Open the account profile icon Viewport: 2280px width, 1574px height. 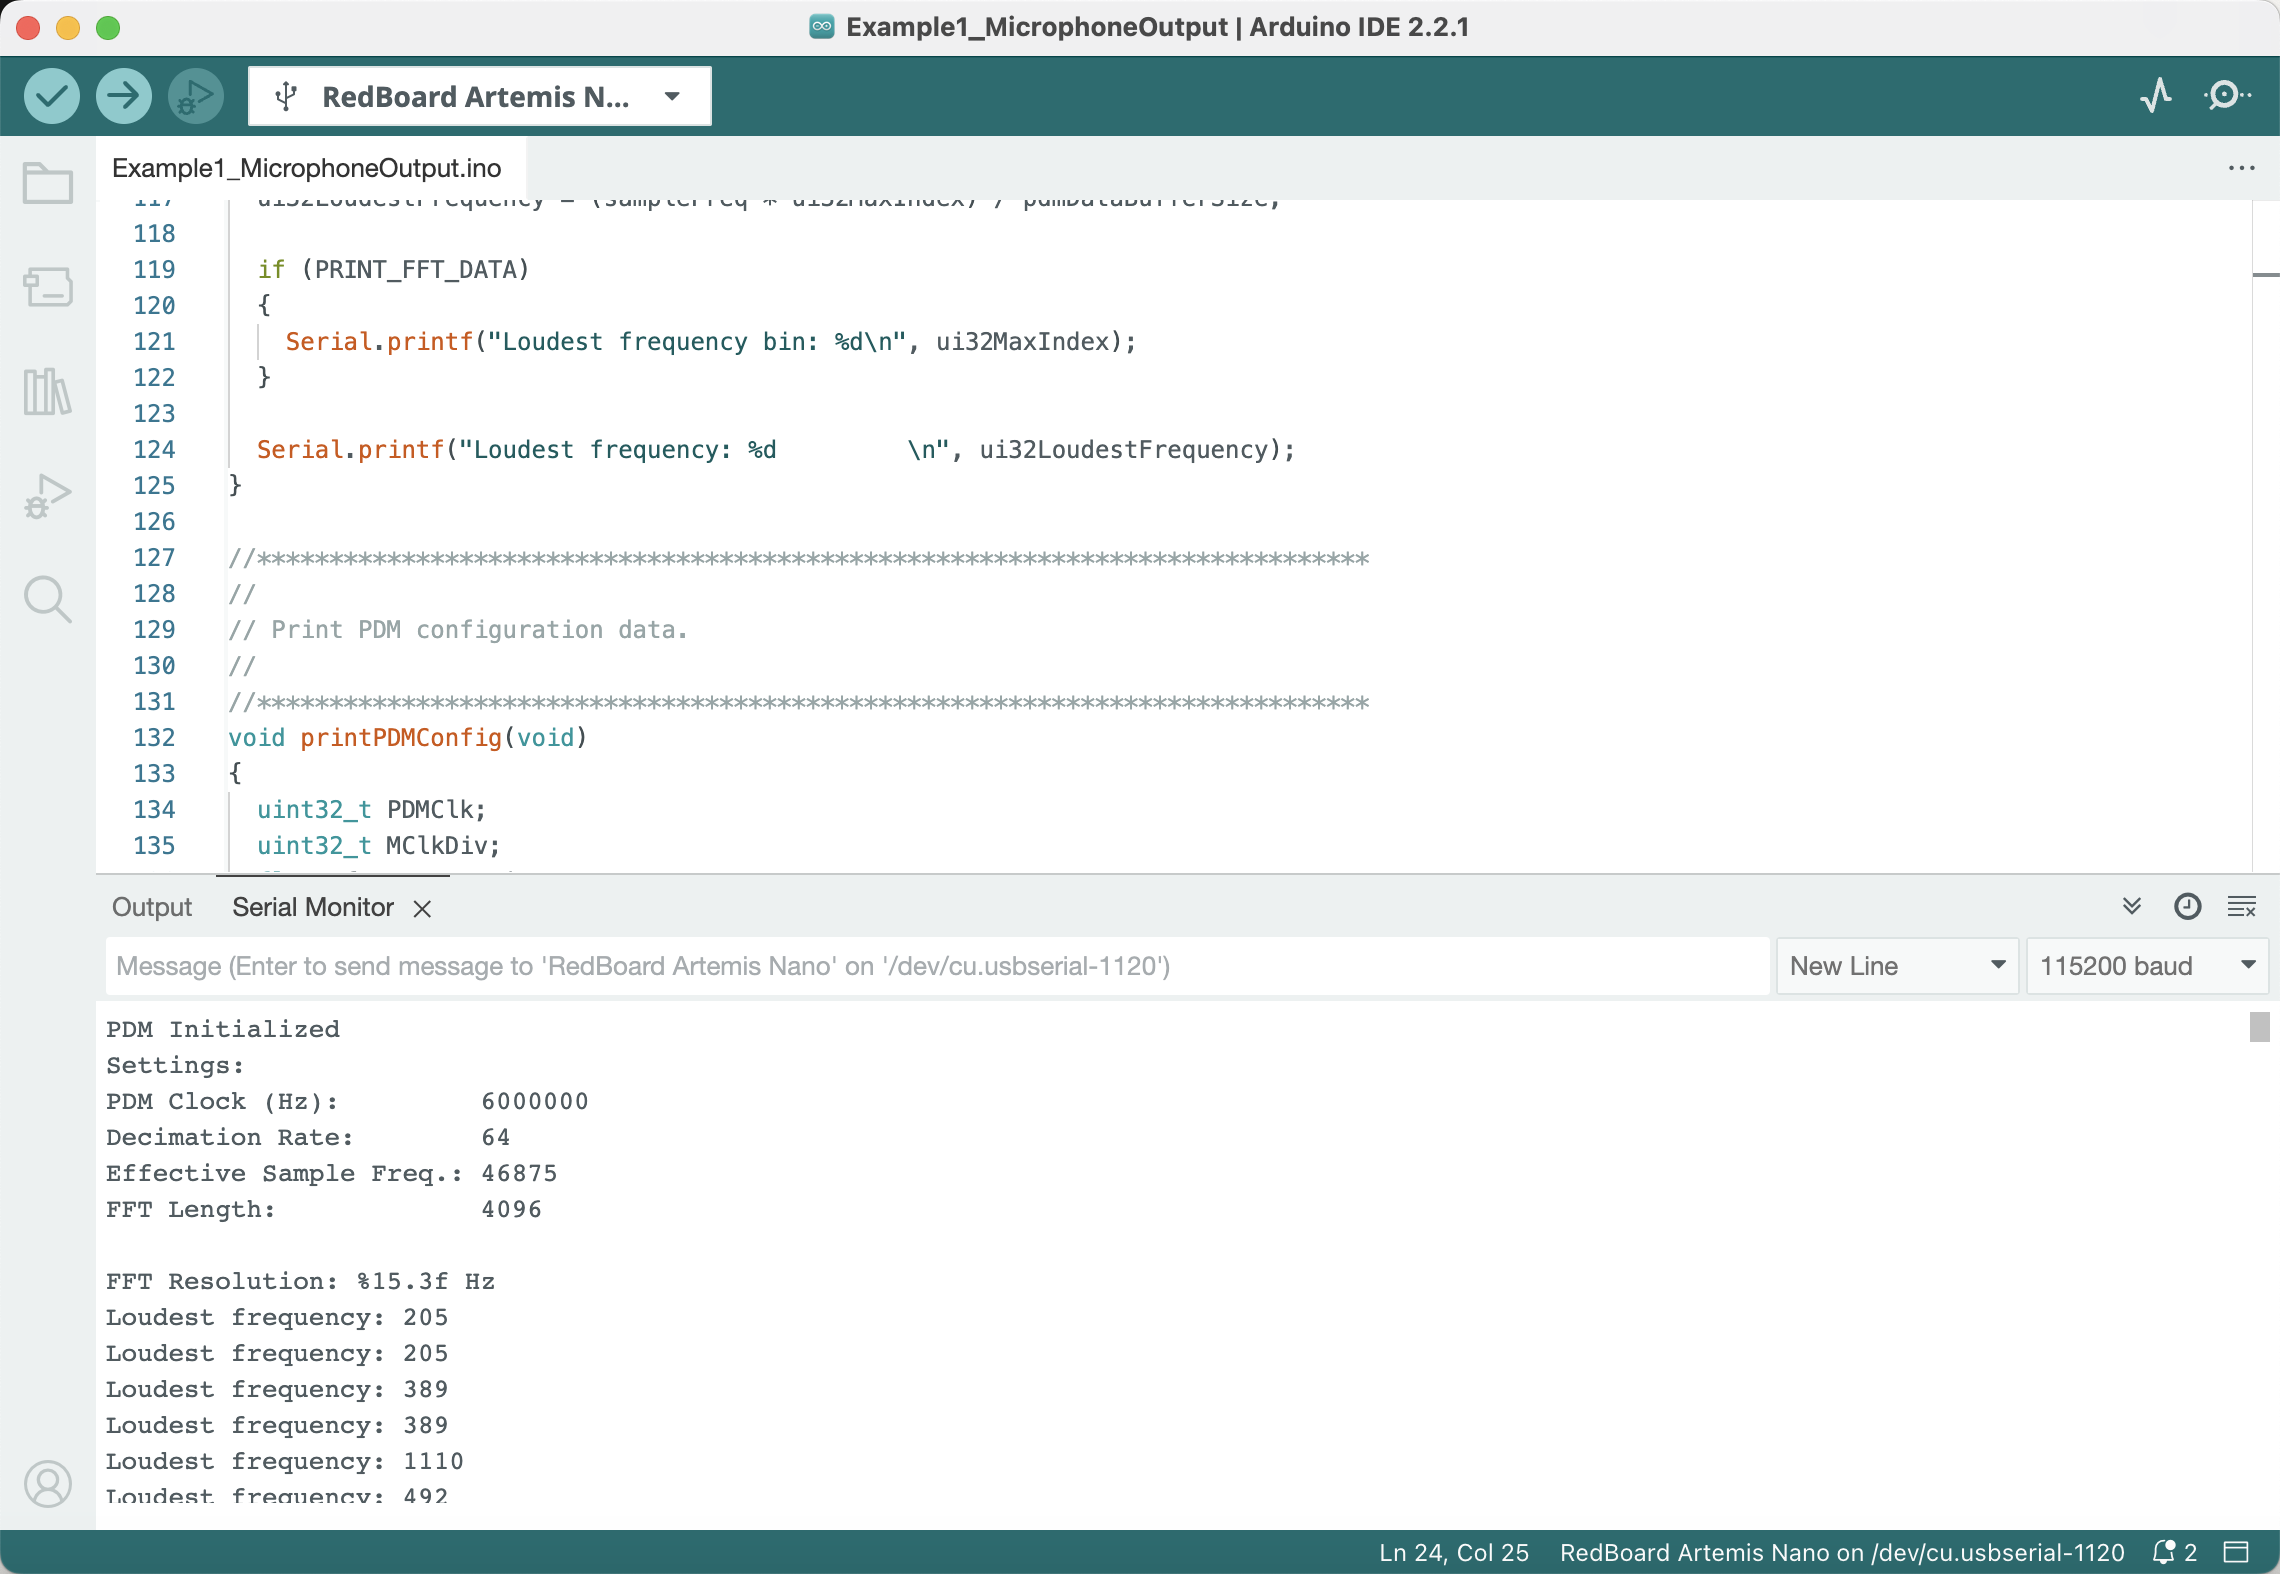[48, 1484]
